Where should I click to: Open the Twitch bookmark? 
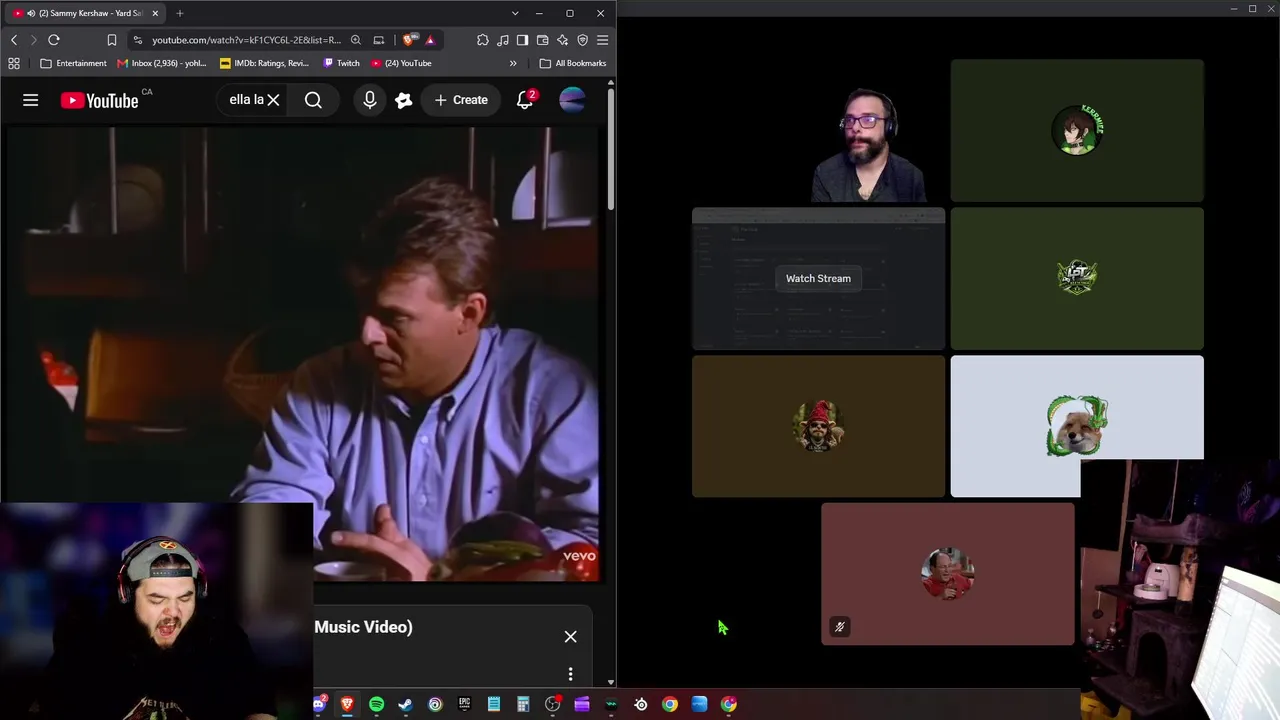pos(341,63)
